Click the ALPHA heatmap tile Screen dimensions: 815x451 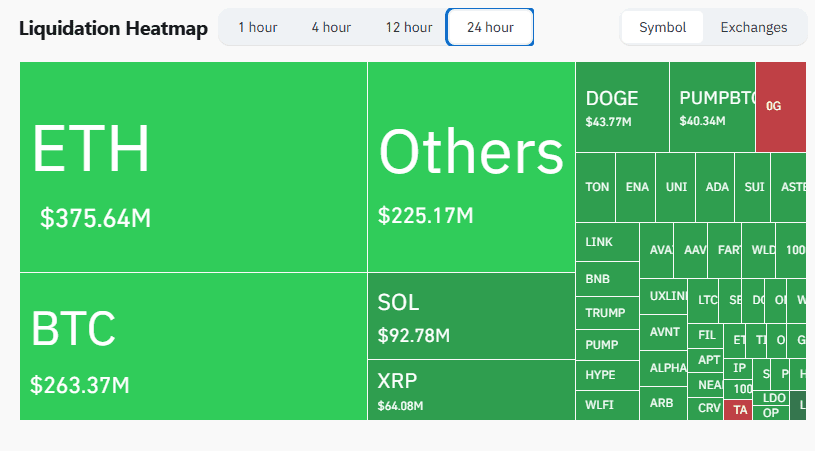[x=664, y=368]
